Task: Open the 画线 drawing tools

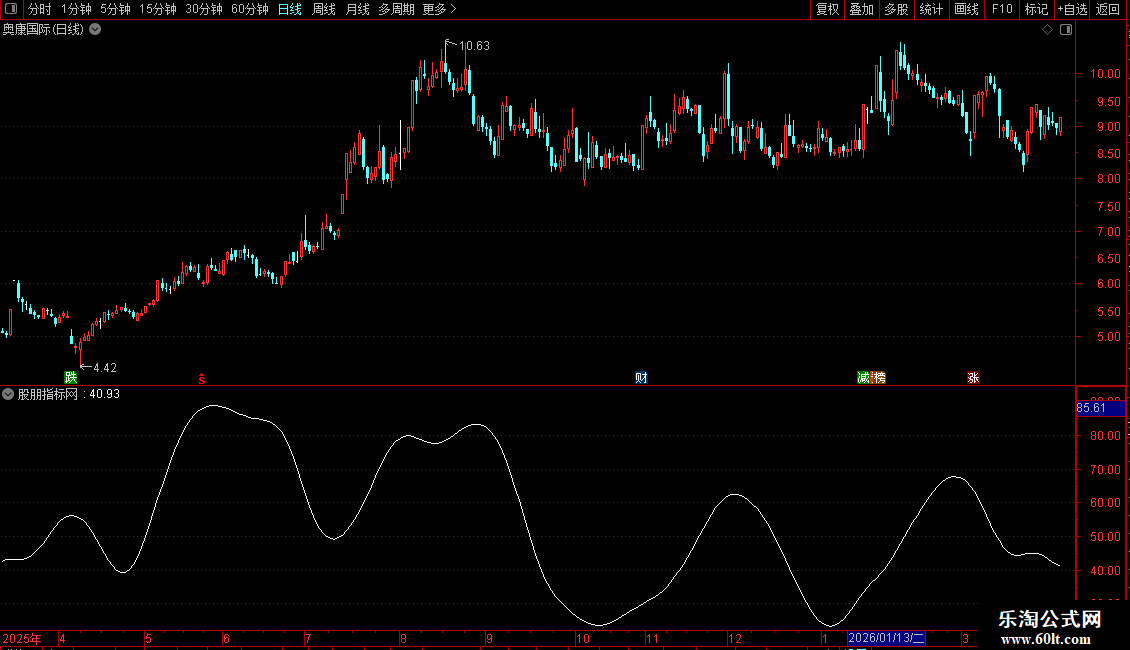Action: pyautogui.click(x=966, y=9)
